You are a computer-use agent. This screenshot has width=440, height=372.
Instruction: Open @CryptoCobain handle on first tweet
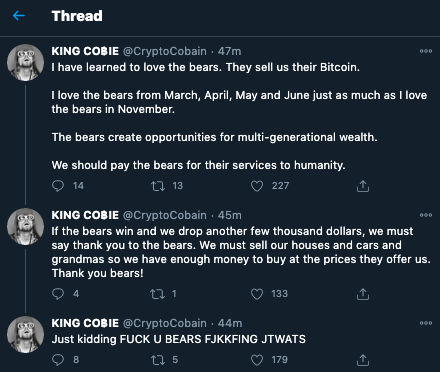165,51
